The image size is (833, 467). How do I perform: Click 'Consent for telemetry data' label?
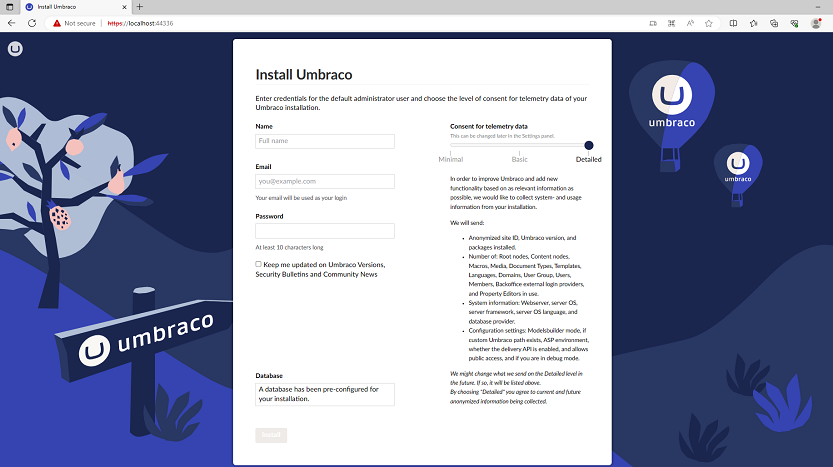[x=489, y=126]
